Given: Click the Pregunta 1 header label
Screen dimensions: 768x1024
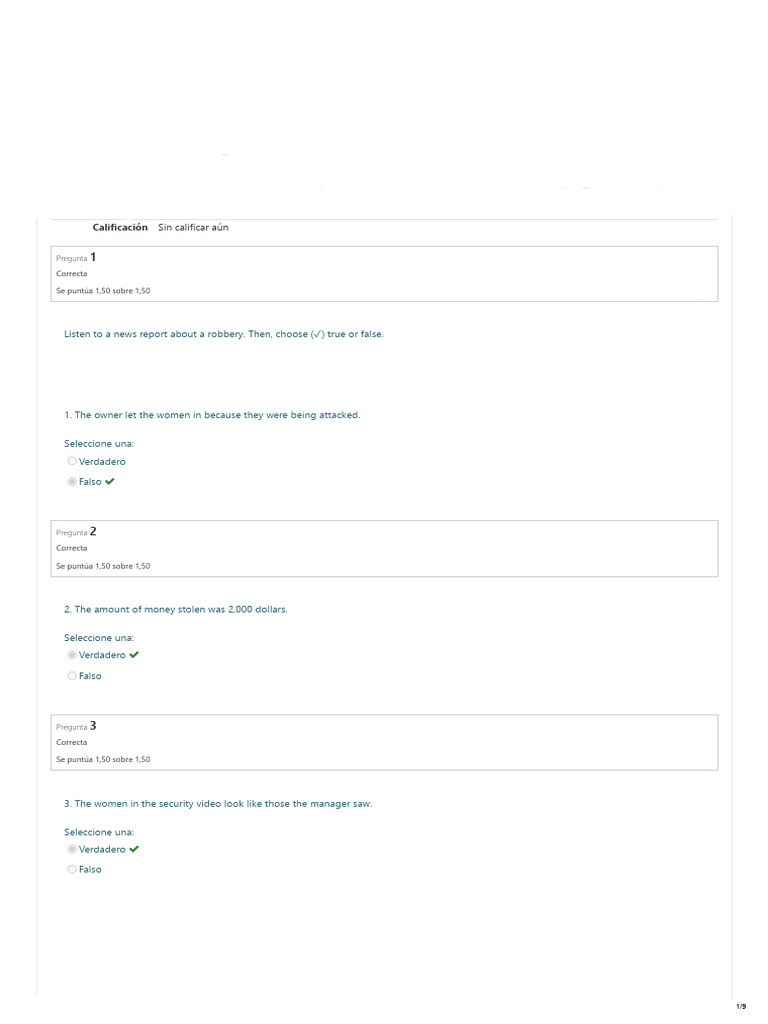Looking at the screenshot, I should [76, 258].
